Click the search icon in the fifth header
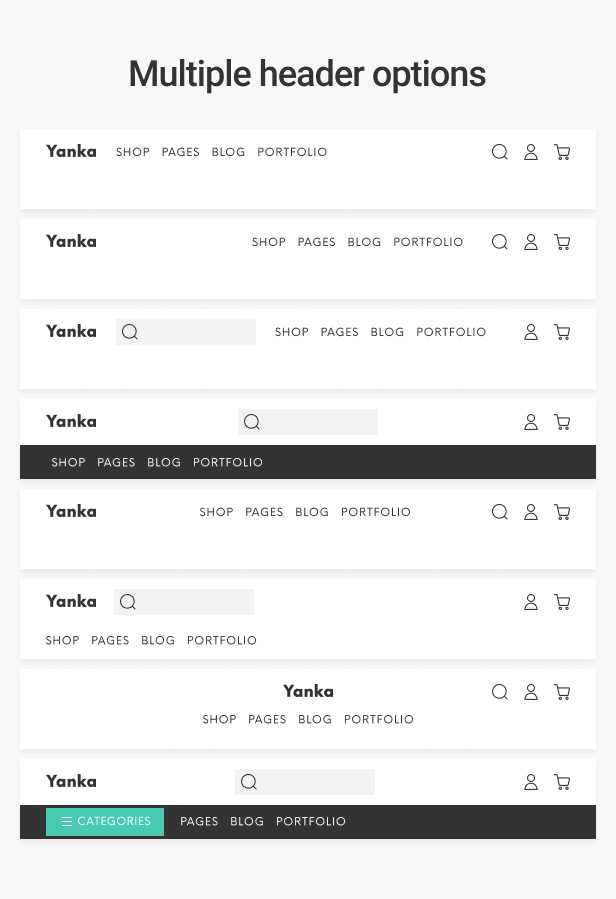The image size is (616, 899). [500, 512]
